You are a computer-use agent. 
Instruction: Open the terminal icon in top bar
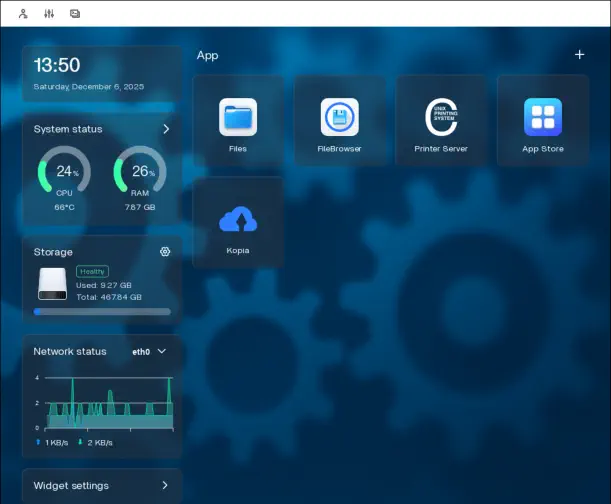pyautogui.click(x=75, y=14)
